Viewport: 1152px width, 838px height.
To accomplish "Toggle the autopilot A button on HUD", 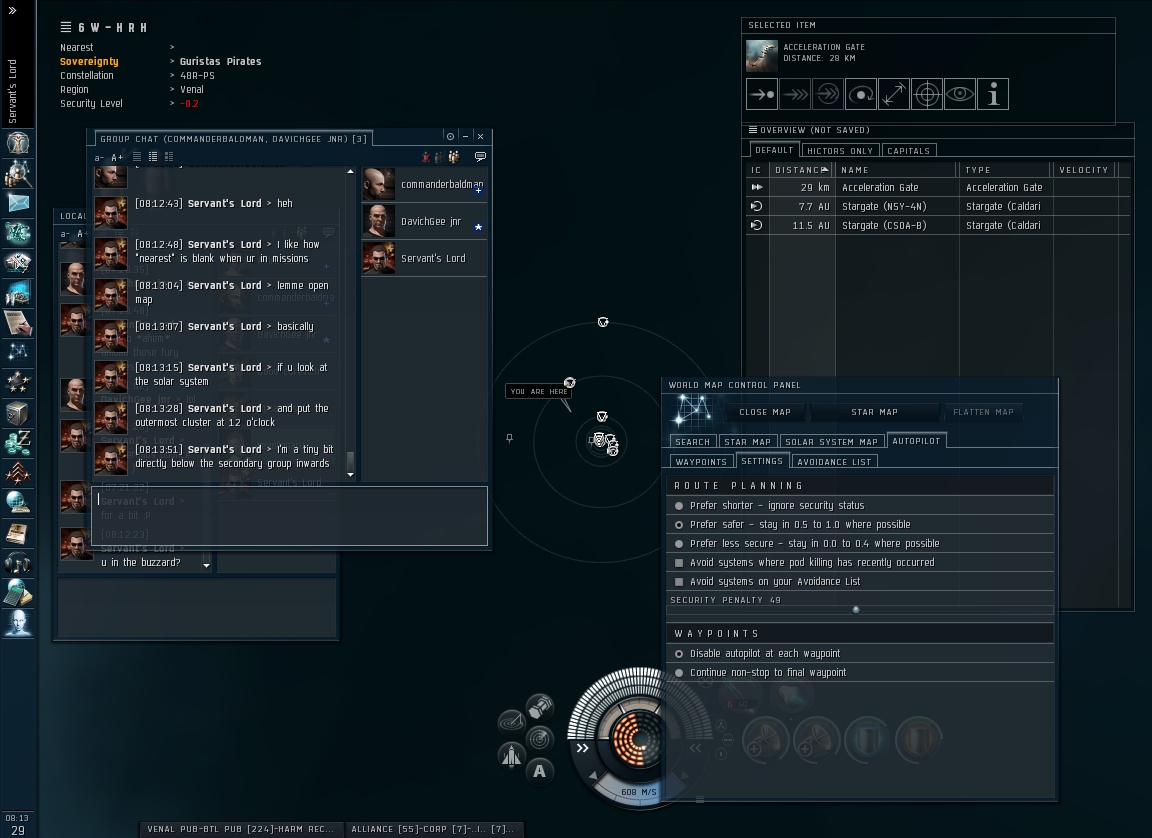I will pyautogui.click(x=539, y=771).
